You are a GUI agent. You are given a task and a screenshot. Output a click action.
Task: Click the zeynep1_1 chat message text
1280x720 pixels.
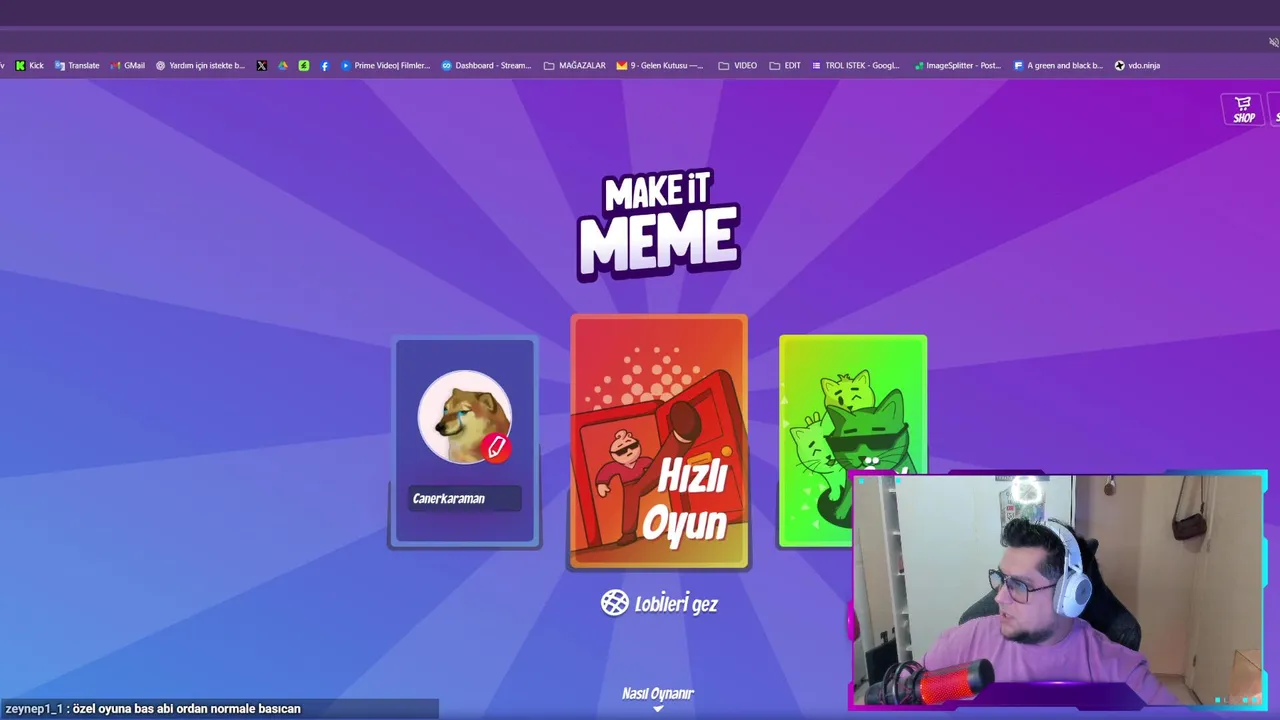[152, 709]
